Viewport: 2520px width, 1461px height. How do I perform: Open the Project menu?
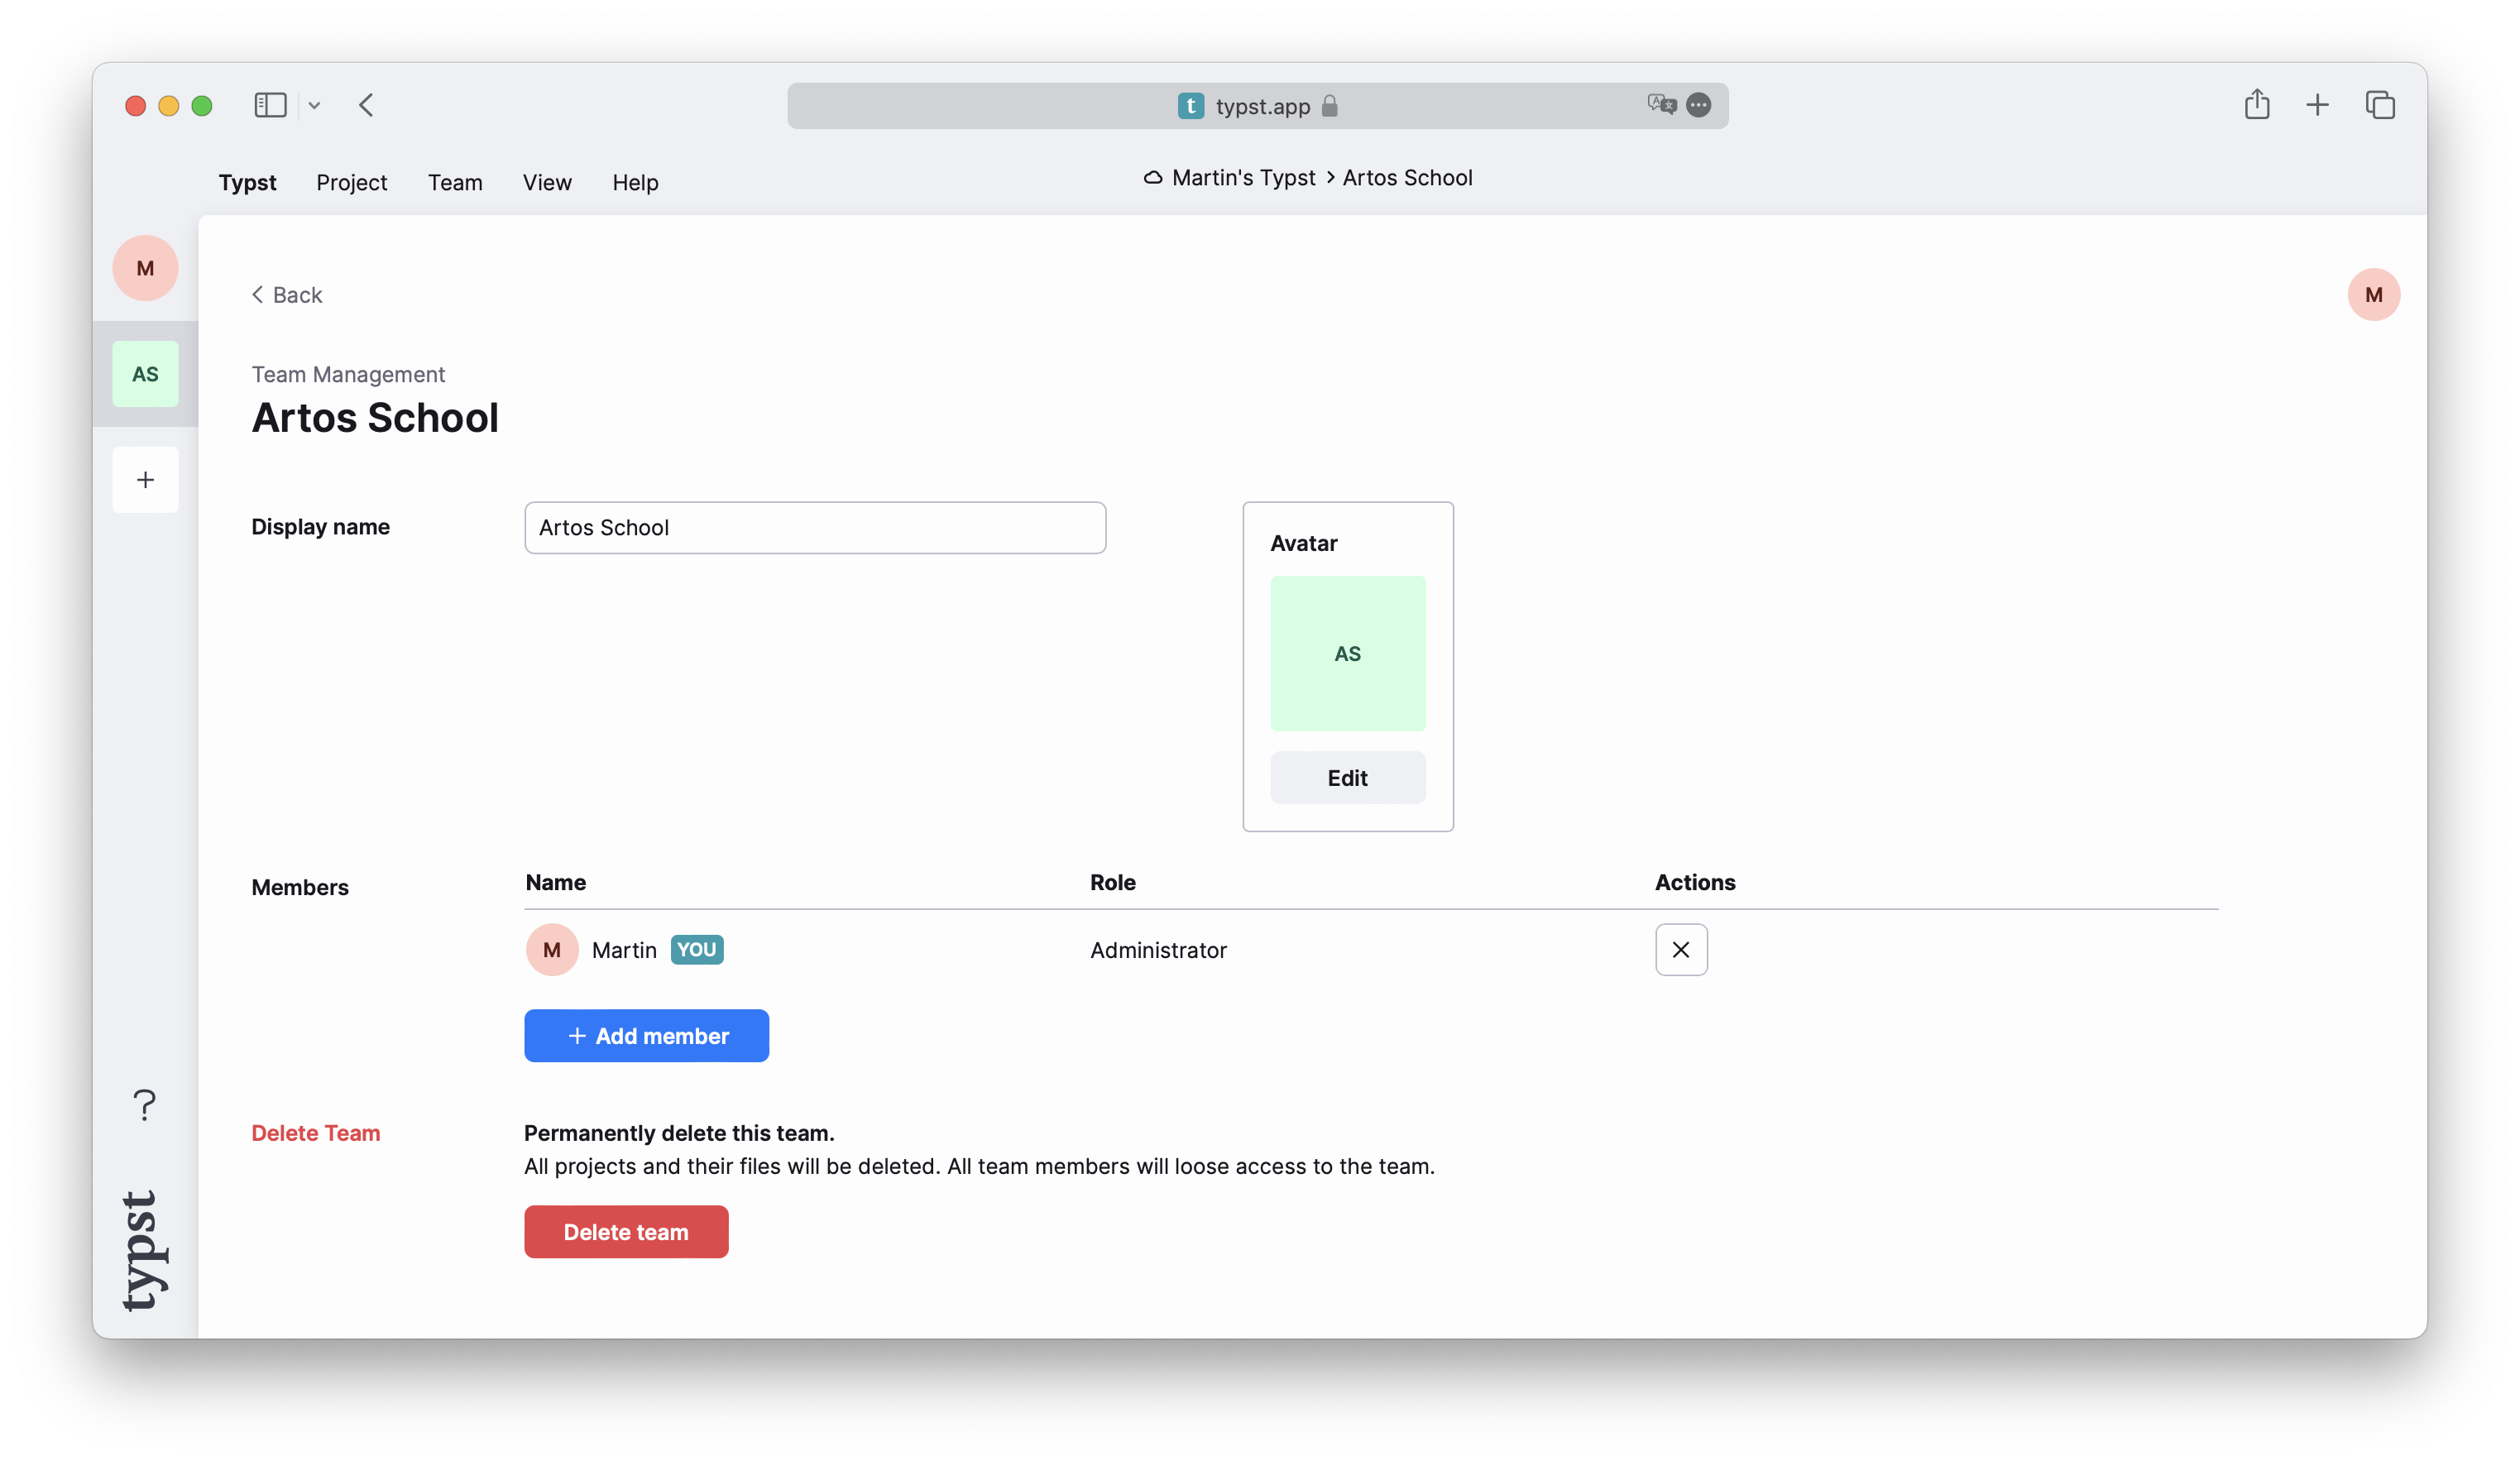pos(351,183)
